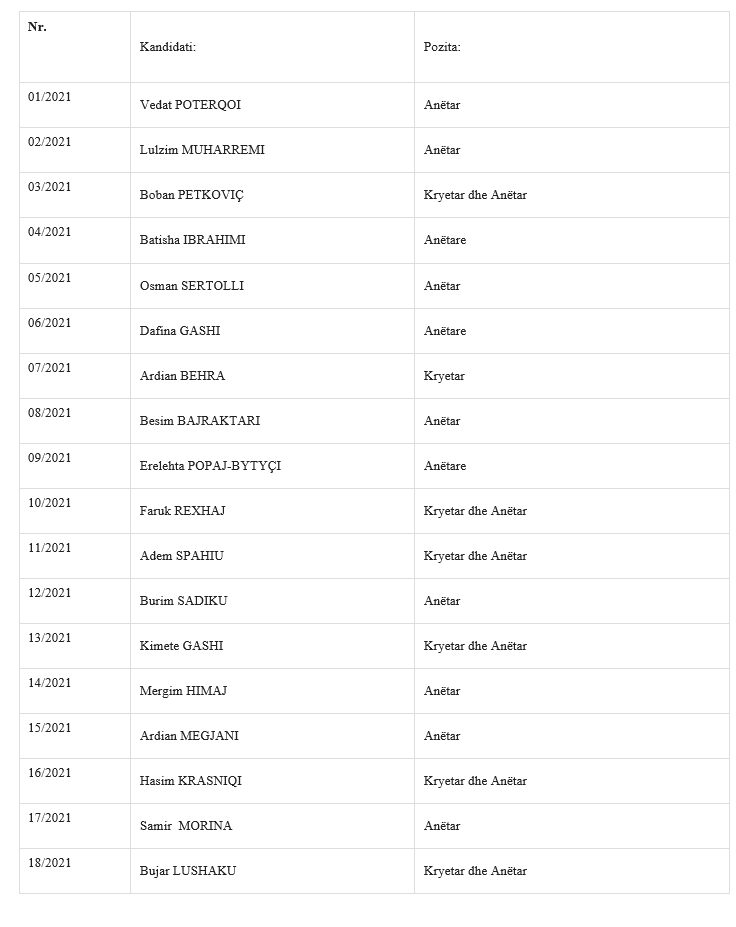Click the Kandidati column header
The width and height of the screenshot is (736, 927).
[167, 47]
